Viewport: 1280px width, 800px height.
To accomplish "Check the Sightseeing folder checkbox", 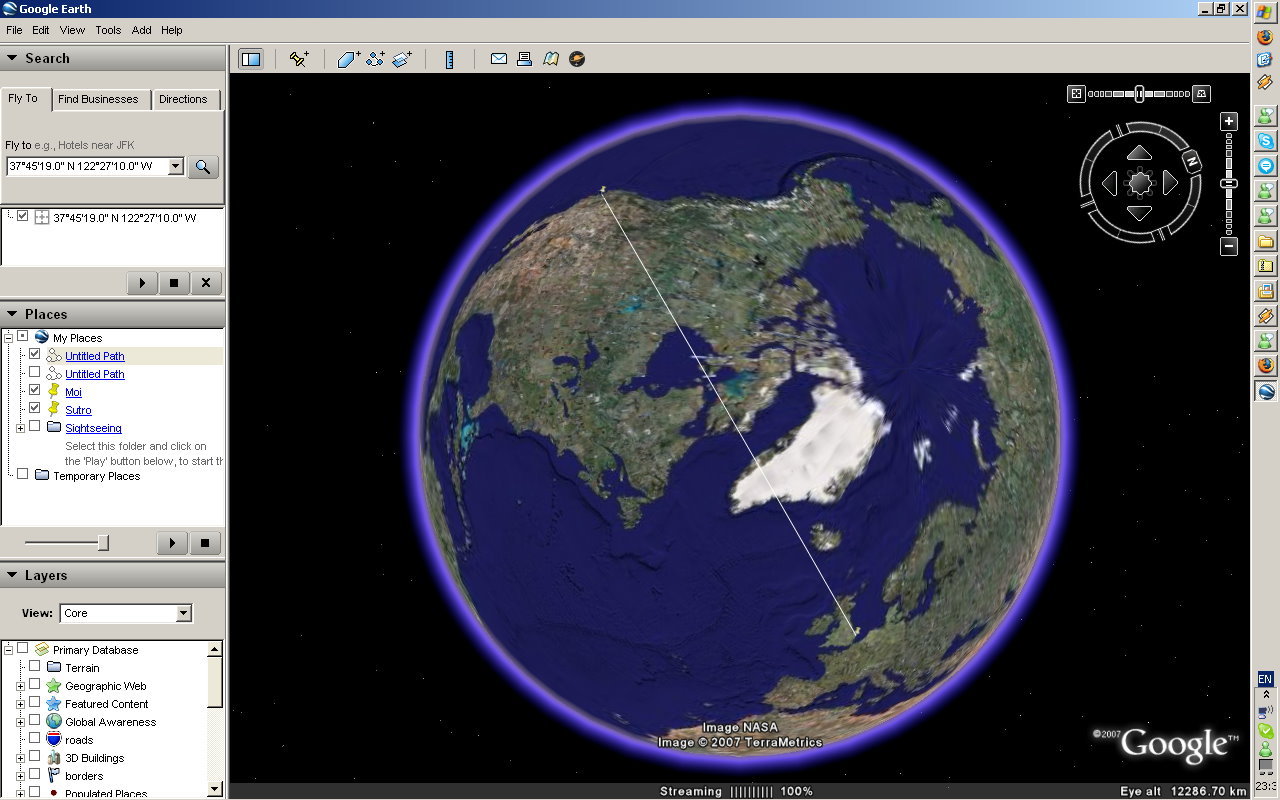I will 35,427.
